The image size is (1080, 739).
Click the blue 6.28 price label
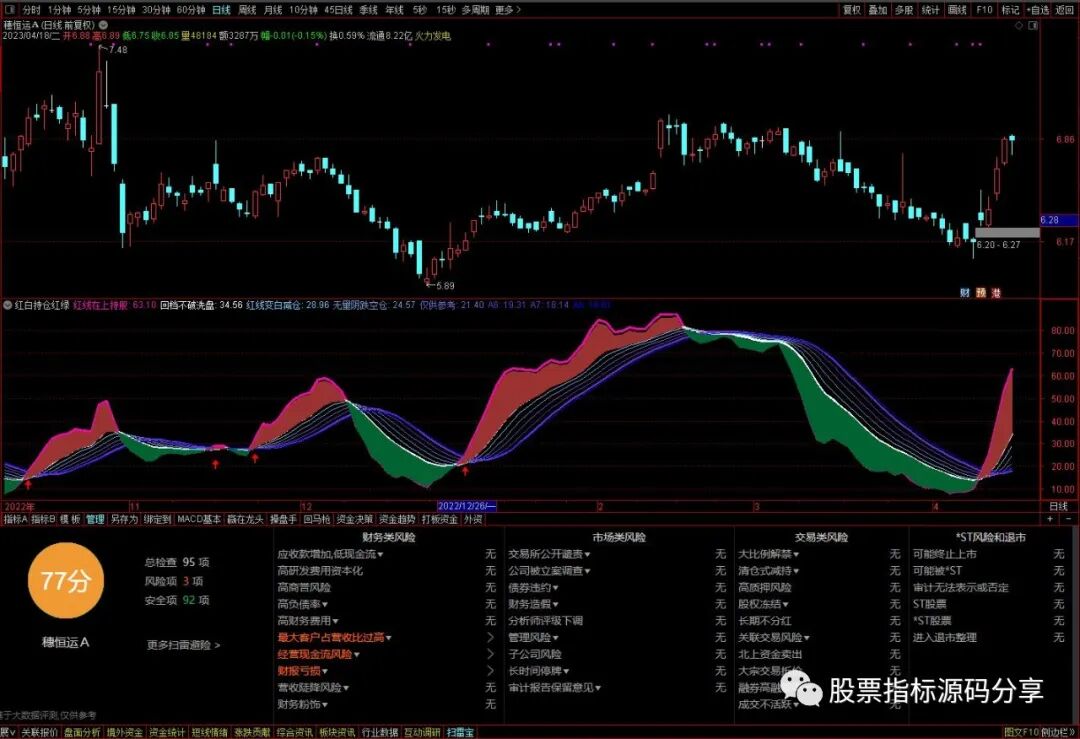click(1059, 220)
